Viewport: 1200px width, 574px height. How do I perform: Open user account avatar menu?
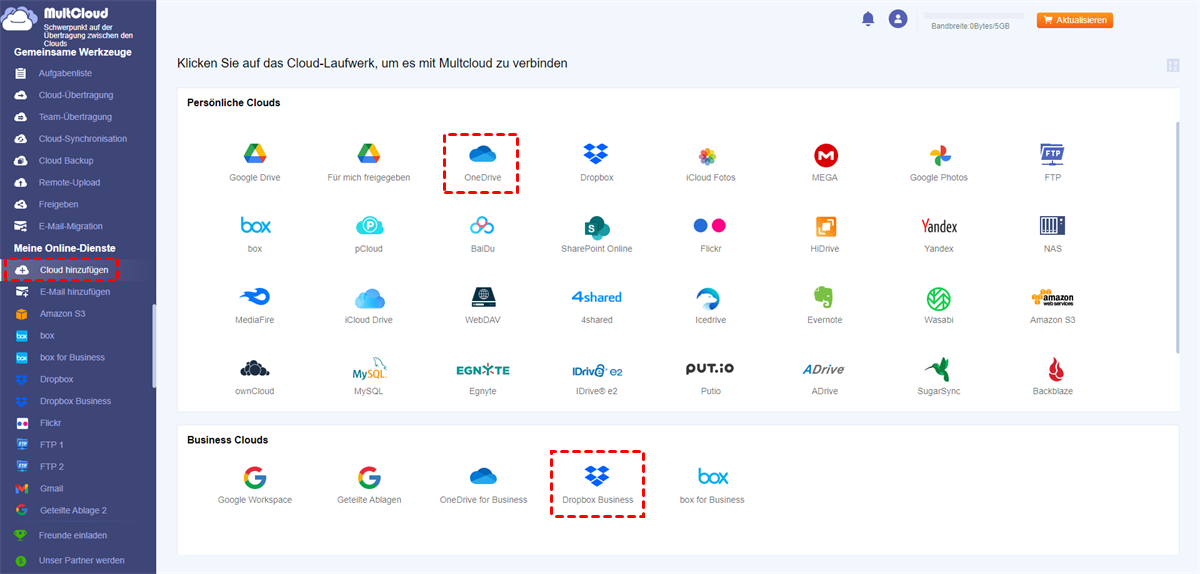(898, 19)
